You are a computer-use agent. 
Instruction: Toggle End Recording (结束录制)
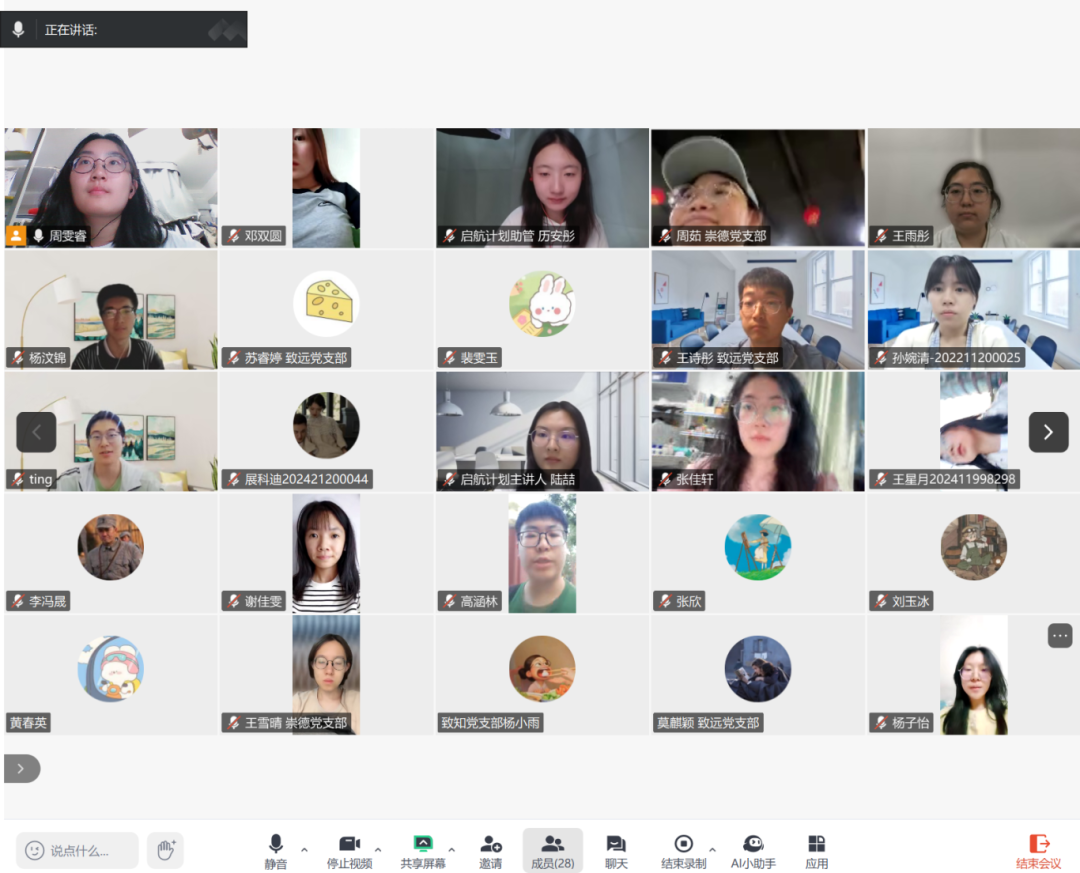[x=684, y=850]
